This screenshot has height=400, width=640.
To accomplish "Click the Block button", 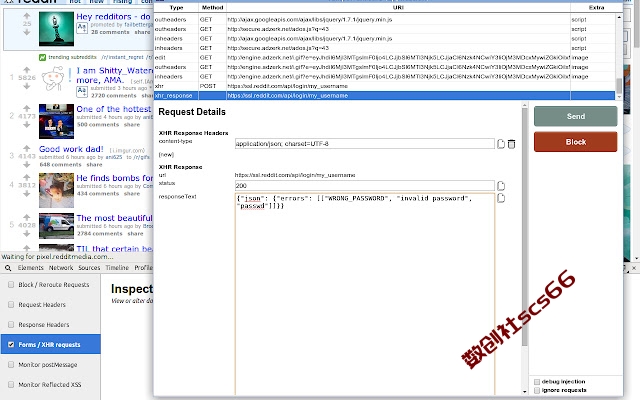I will (x=576, y=142).
